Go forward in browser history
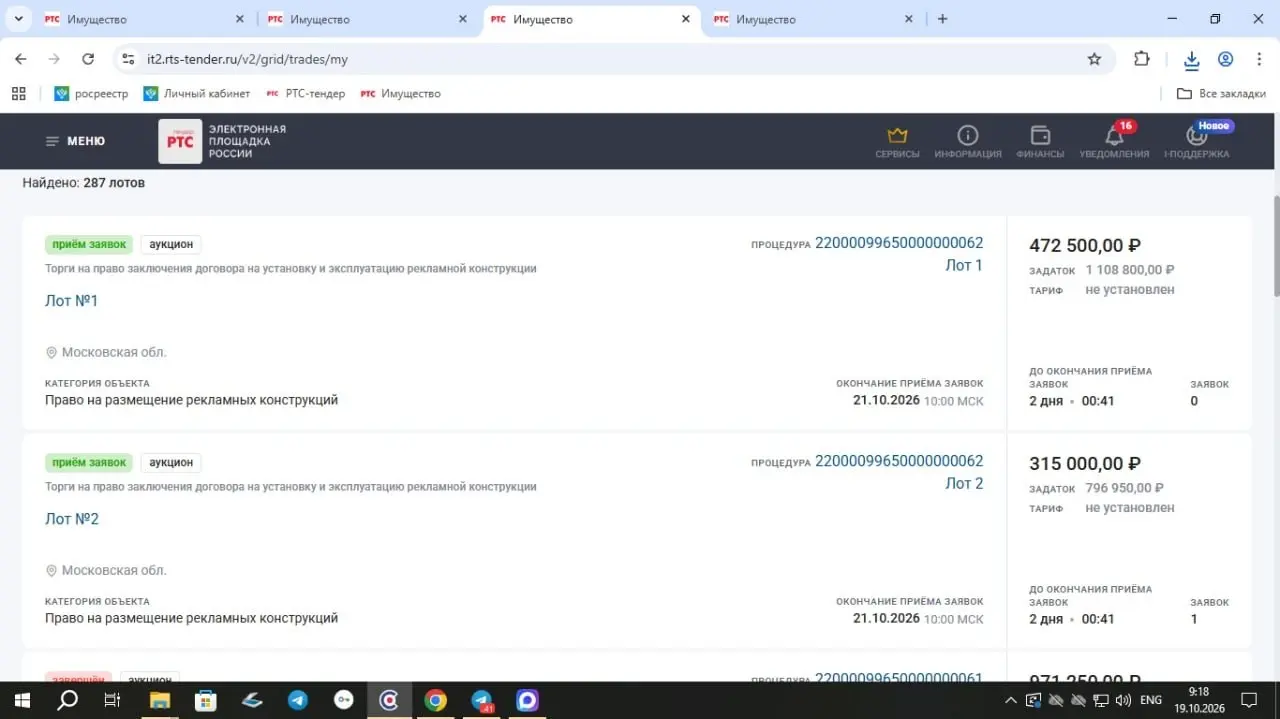Screen dimensions: 1280x719 pyautogui.click(x=54, y=59)
